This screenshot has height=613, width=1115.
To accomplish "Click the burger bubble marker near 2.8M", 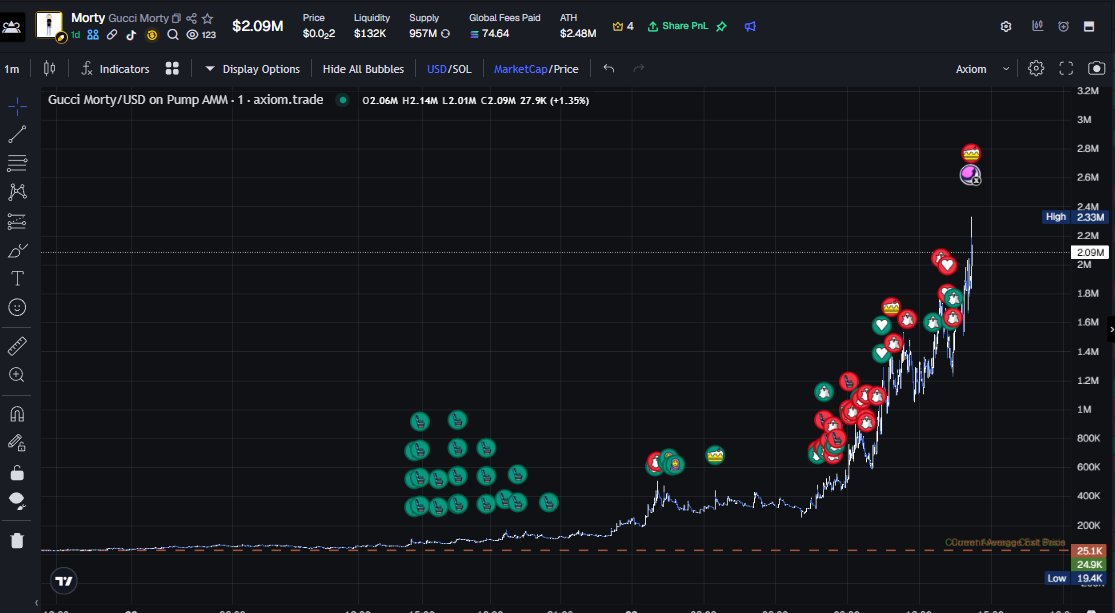I will (x=971, y=154).
